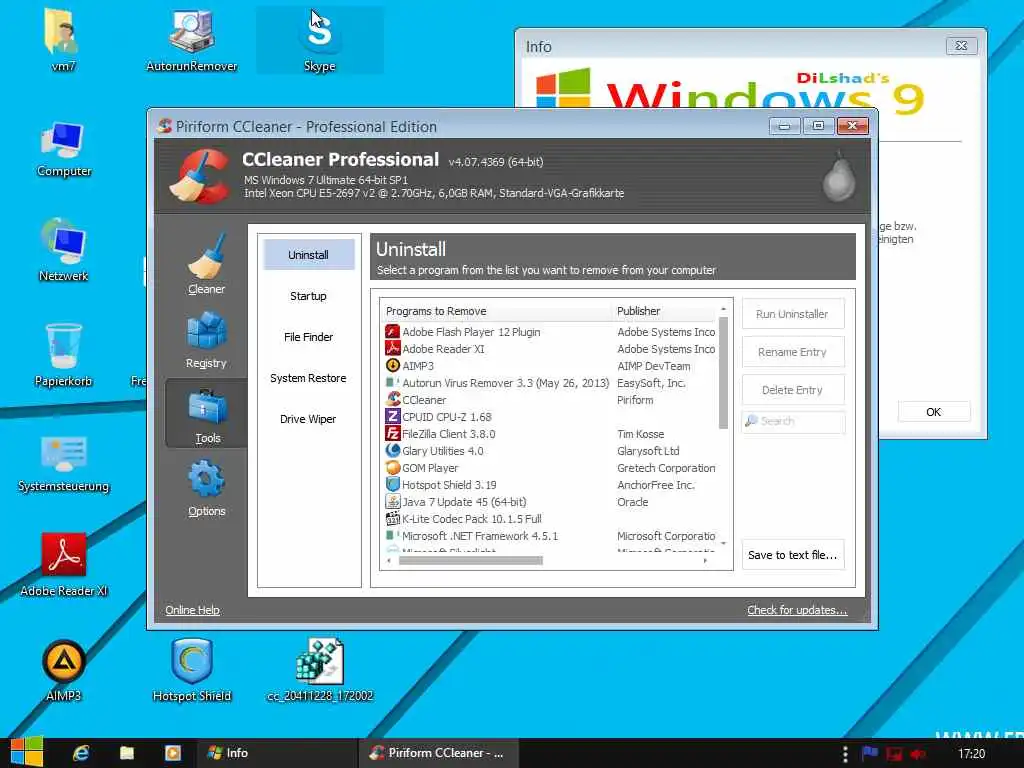The height and width of the screenshot is (768, 1024).
Task: Click the Windows Start button
Action: click(x=27, y=752)
